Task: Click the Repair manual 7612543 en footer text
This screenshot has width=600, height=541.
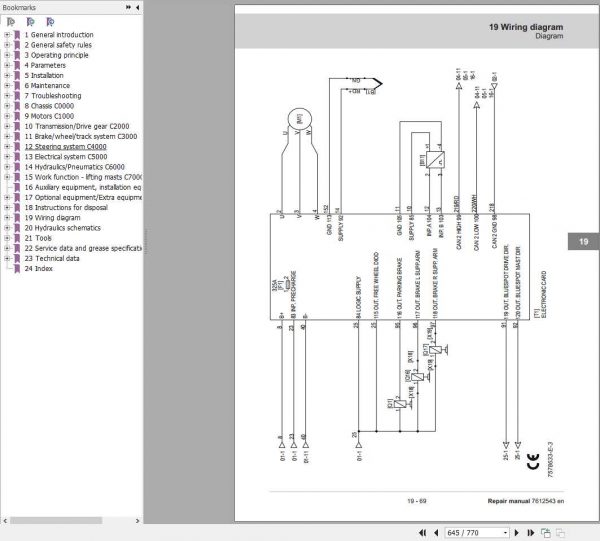Action: pos(526,501)
